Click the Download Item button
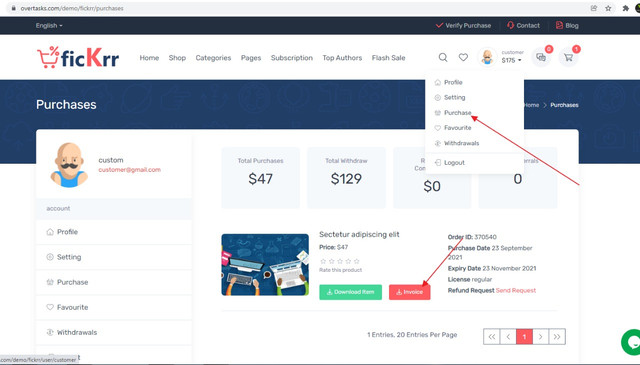640x365 pixels. (x=350, y=292)
